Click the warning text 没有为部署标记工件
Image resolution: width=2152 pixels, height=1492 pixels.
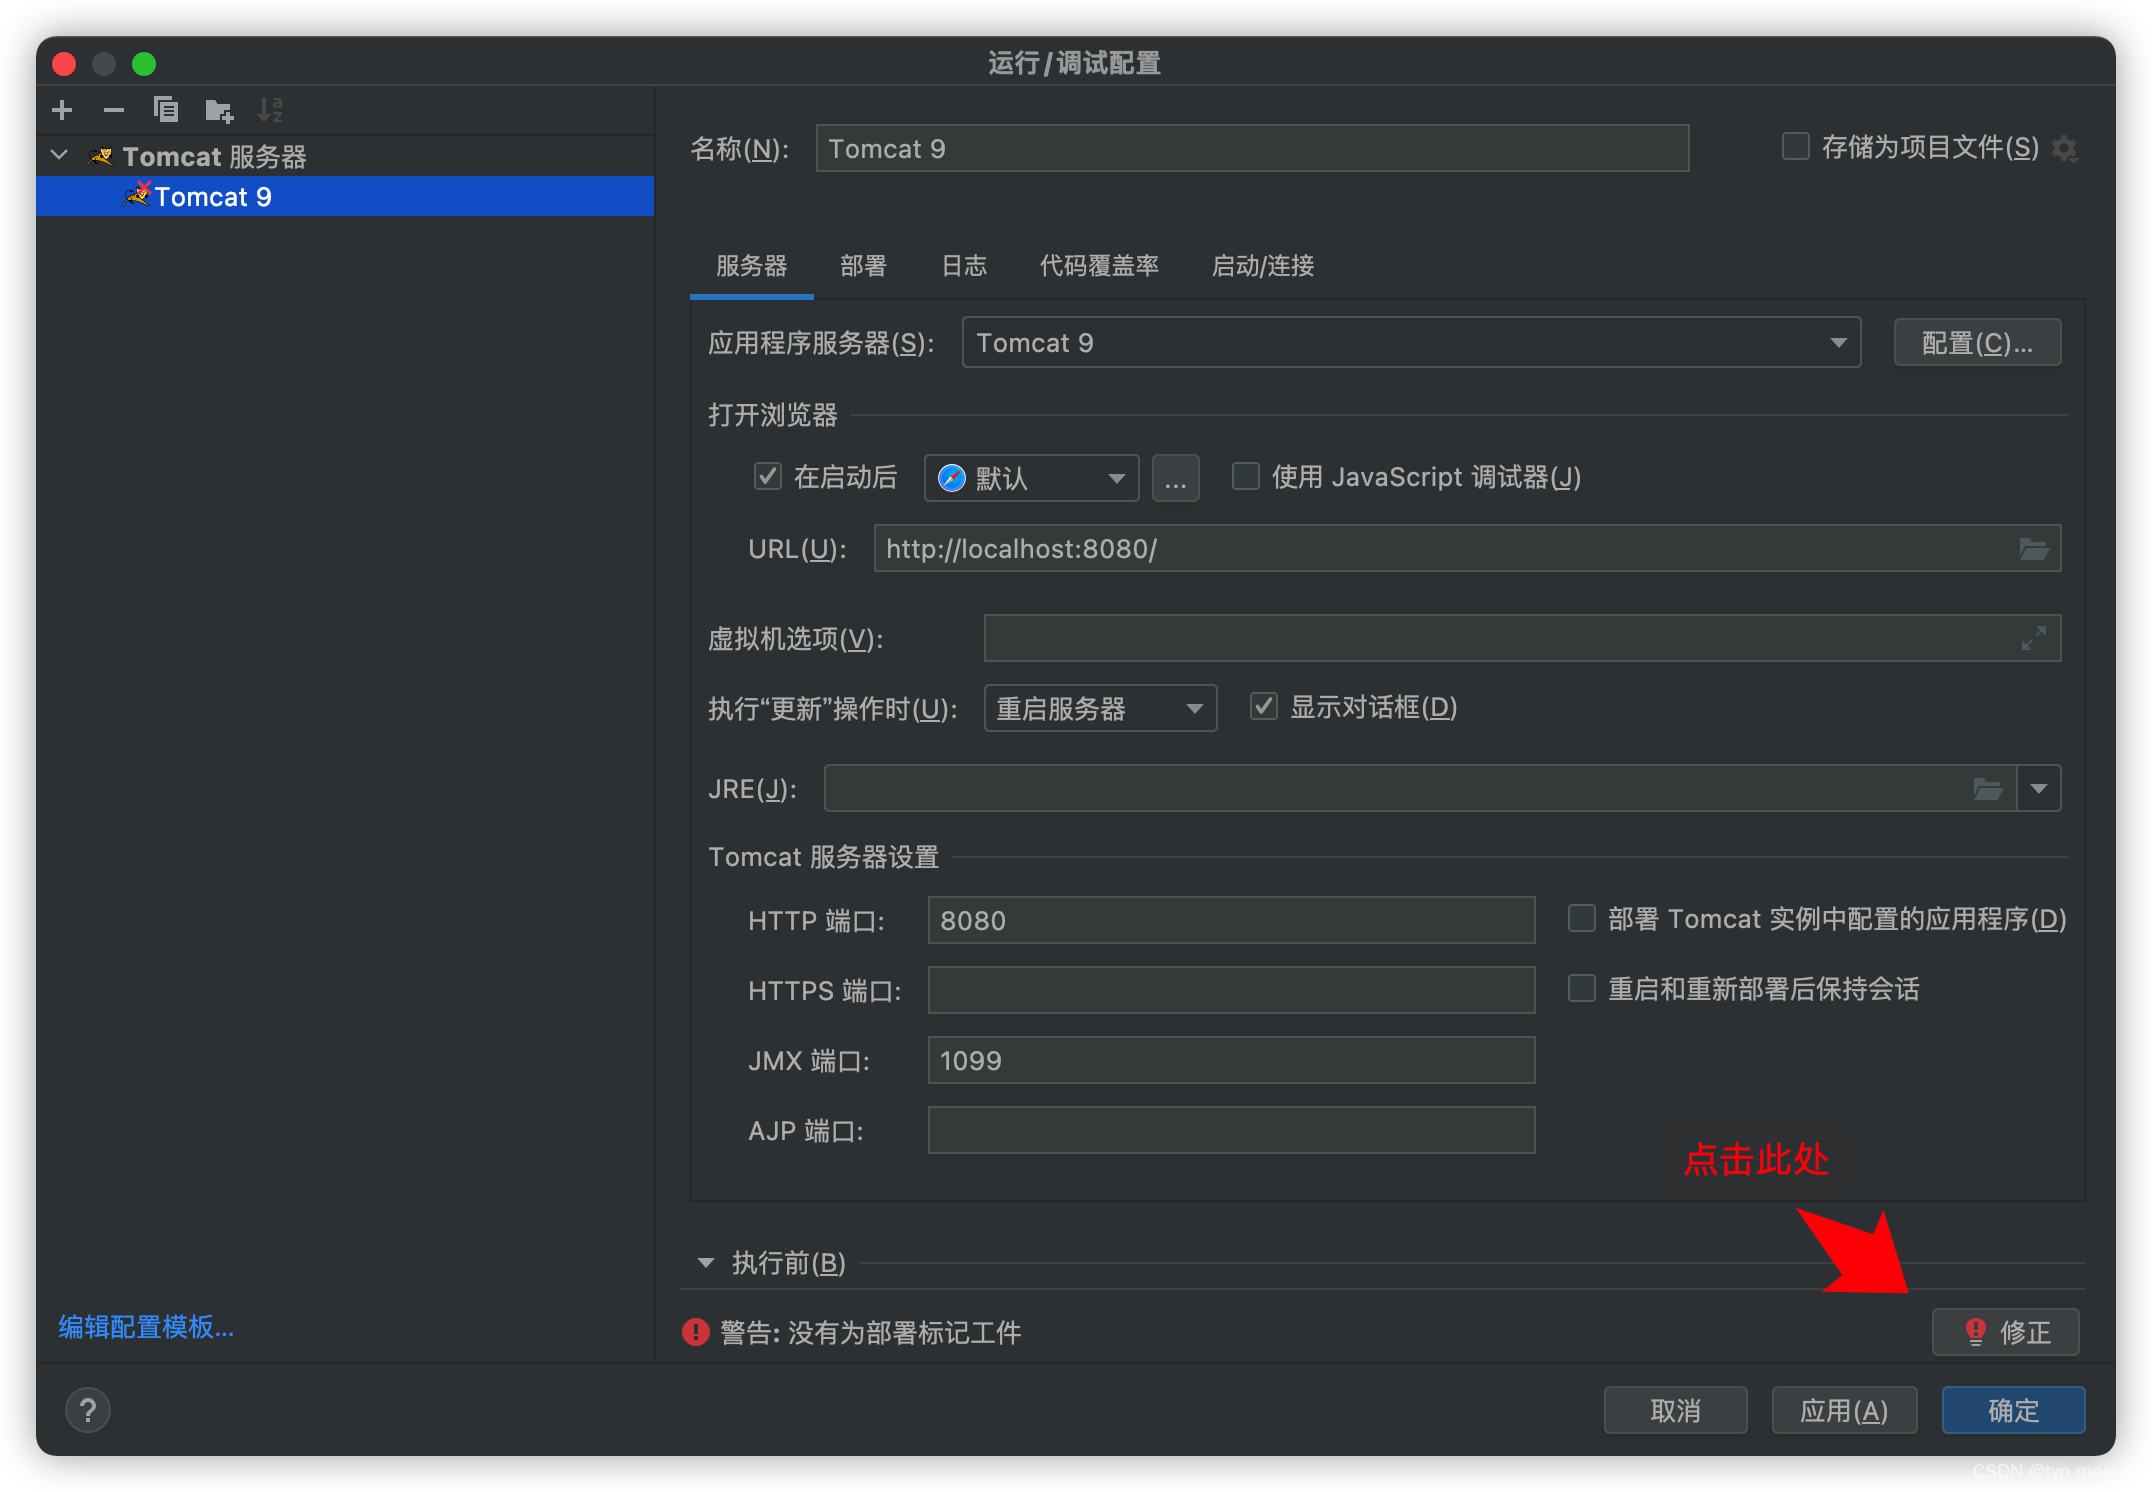[x=904, y=1333]
